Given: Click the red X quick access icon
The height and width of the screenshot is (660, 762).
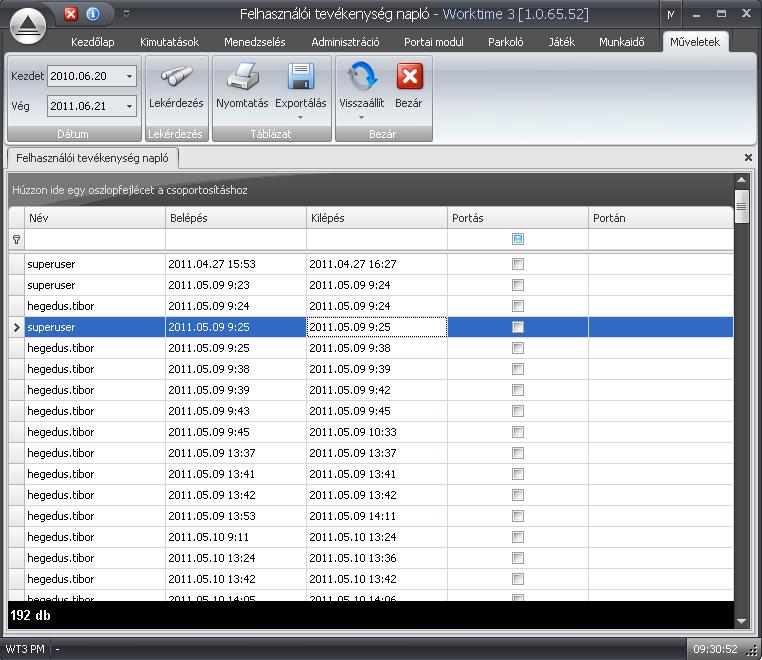Looking at the screenshot, I should pos(71,14).
